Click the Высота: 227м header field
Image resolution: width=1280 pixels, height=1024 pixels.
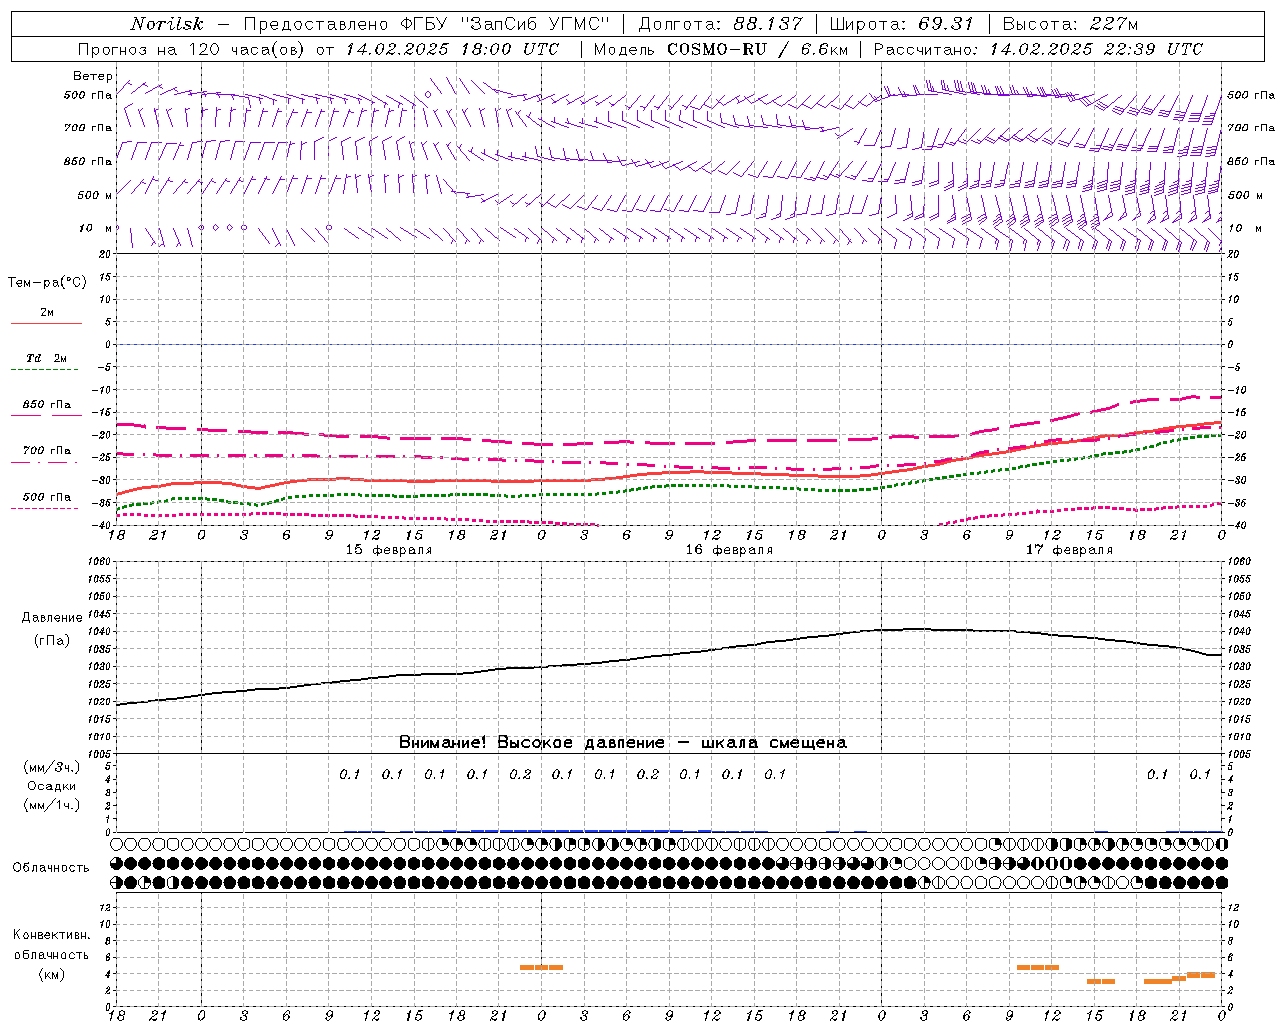coord(1070,24)
